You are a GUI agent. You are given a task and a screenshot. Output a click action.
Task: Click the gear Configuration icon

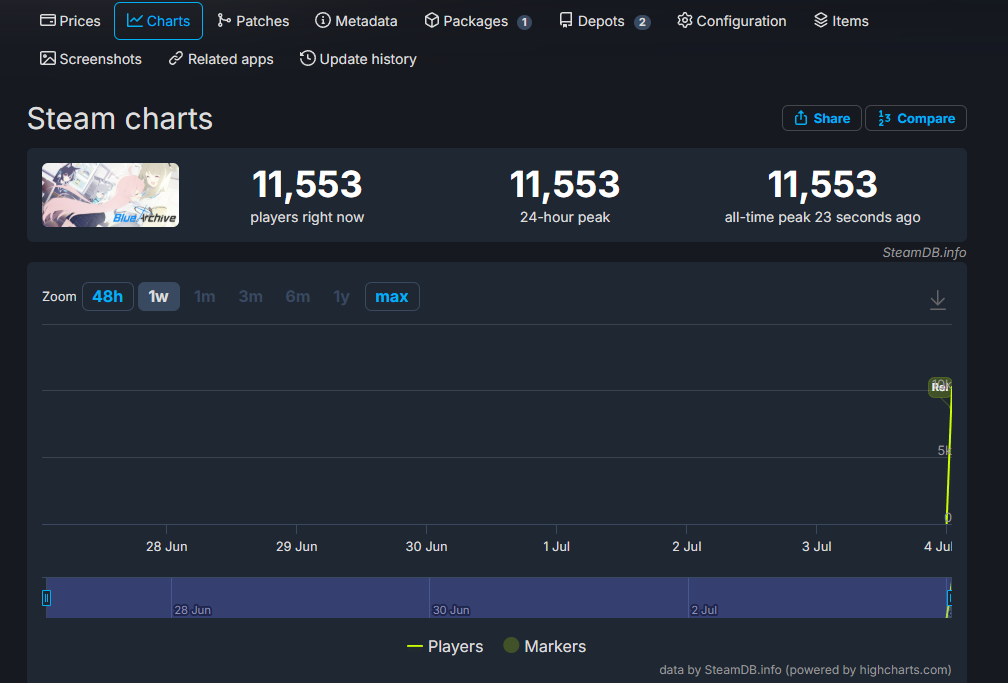[685, 21]
